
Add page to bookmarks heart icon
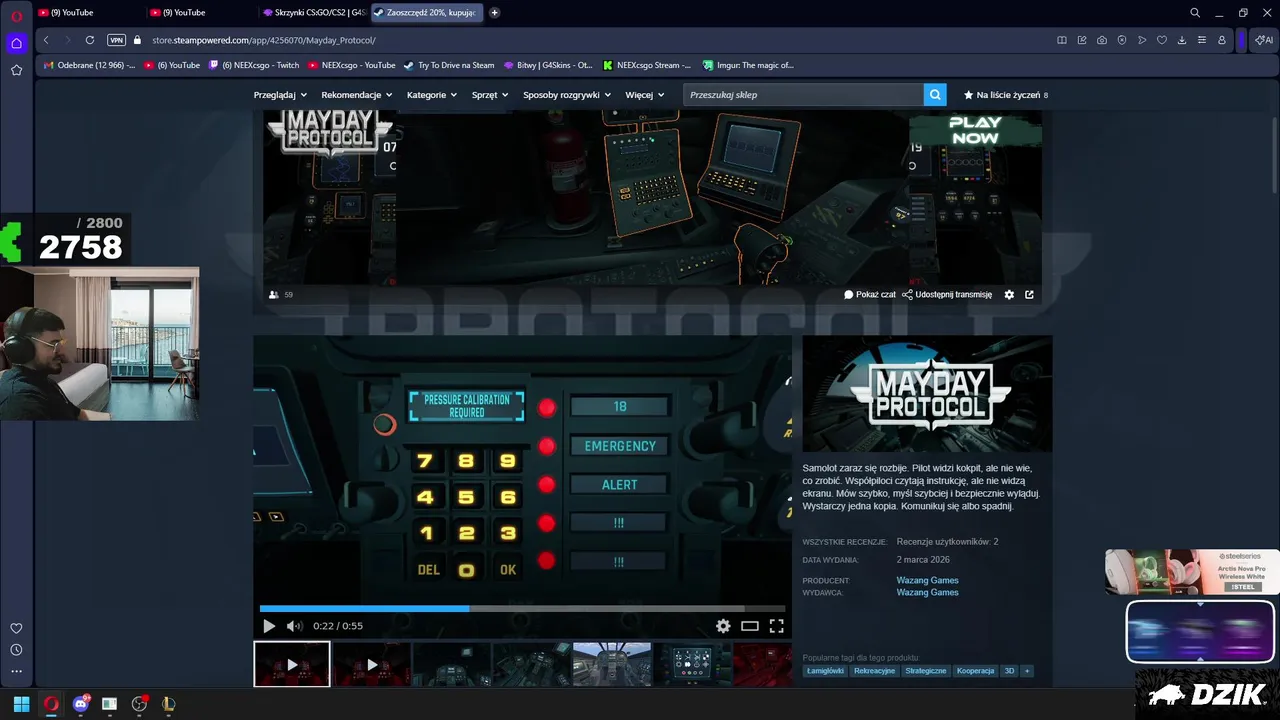[x=1162, y=40]
